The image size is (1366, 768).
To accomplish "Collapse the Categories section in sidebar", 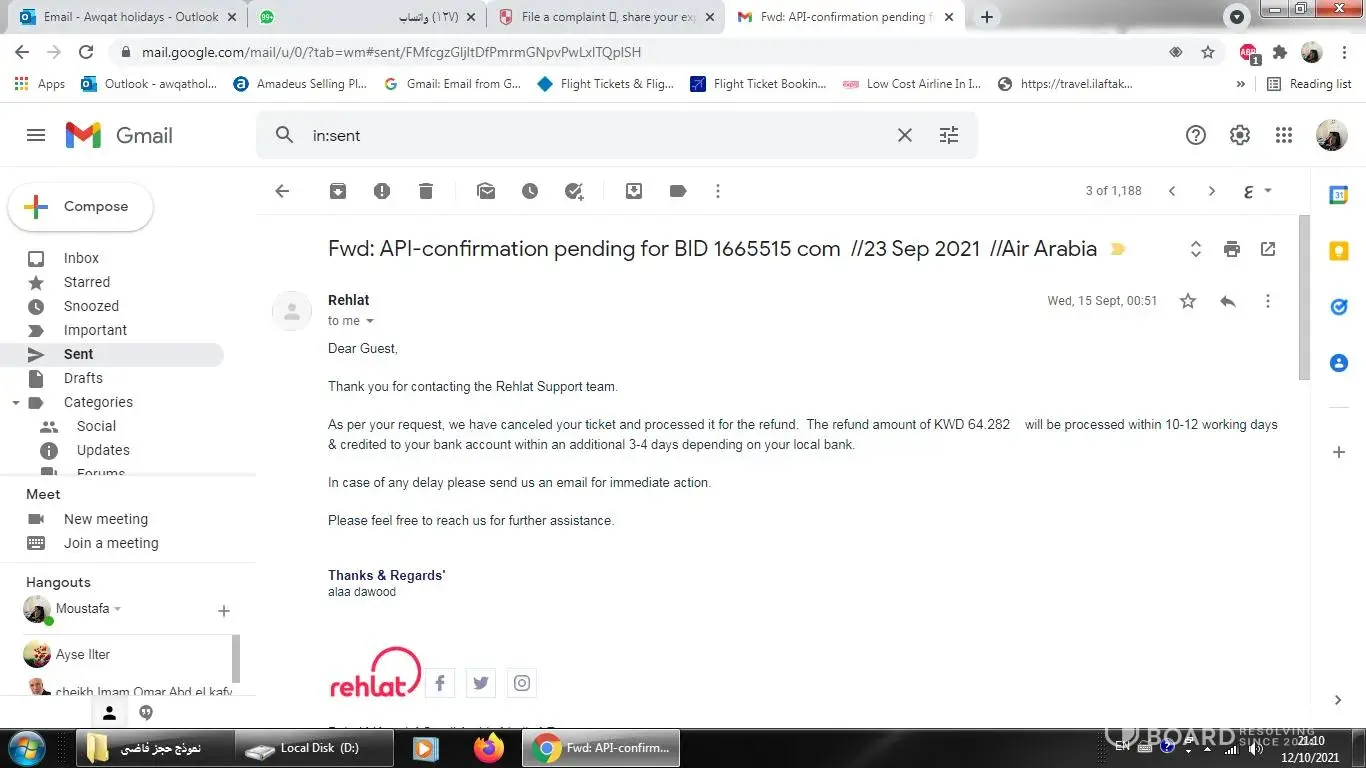I will (15, 403).
